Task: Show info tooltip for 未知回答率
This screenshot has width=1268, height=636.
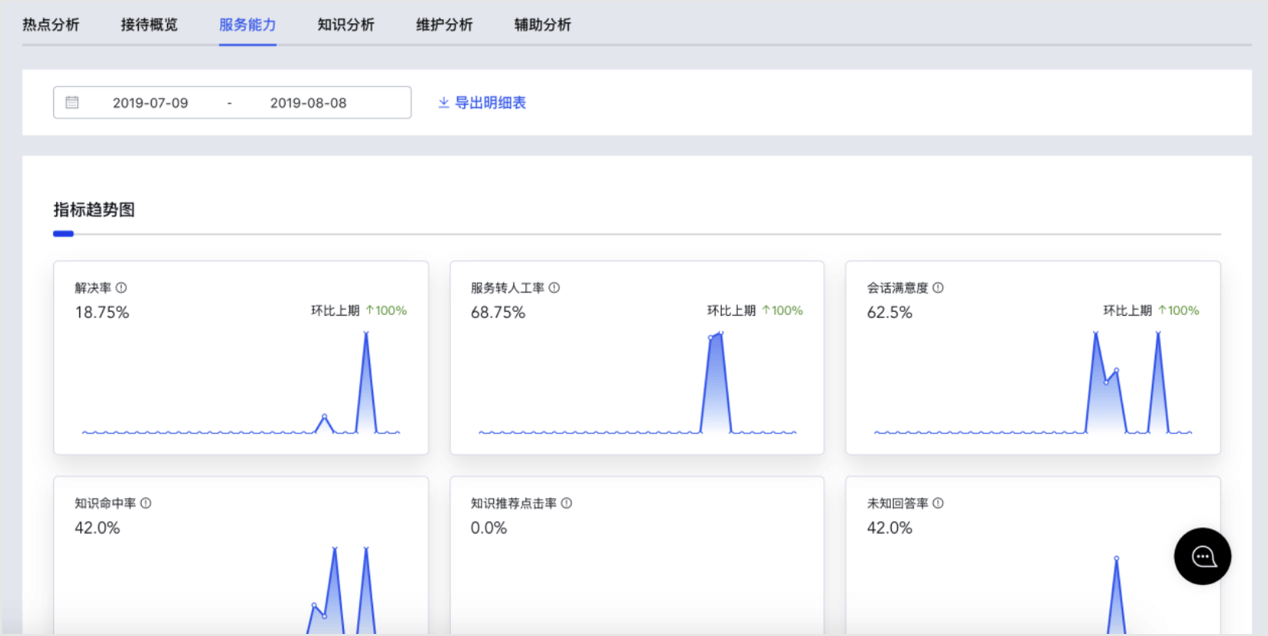Action: click(x=938, y=503)
